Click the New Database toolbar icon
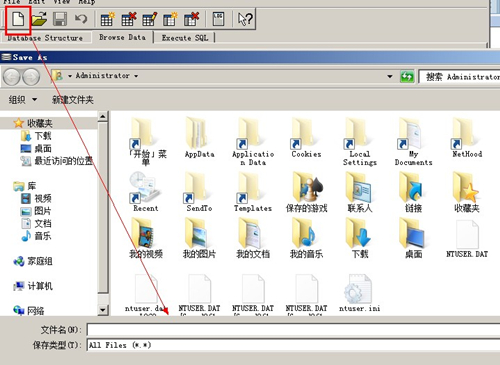Screen dimensions: 500x365 18,19
